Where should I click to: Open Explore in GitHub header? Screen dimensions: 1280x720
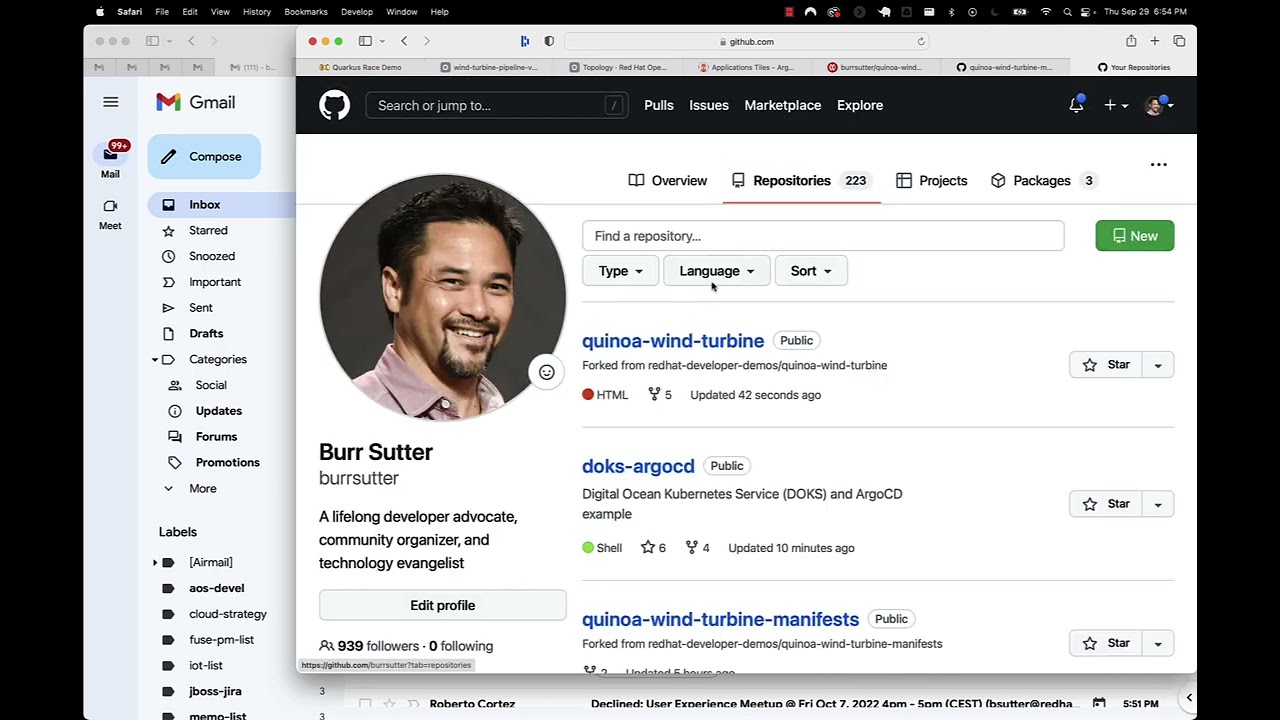coord(860,105)
